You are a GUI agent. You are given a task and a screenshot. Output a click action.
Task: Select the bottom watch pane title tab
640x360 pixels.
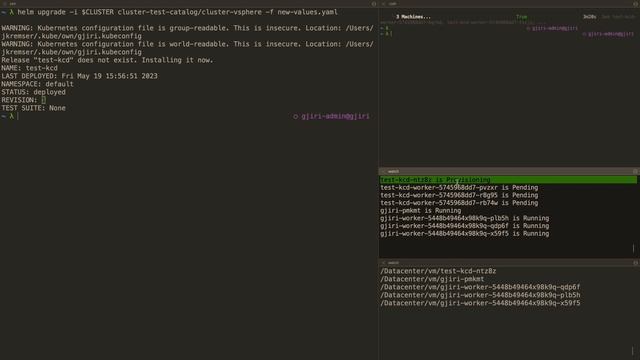(x=393, y=263)
